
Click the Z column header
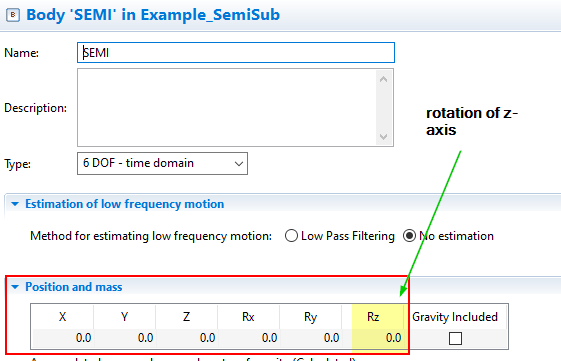click(x=186, y=317)
